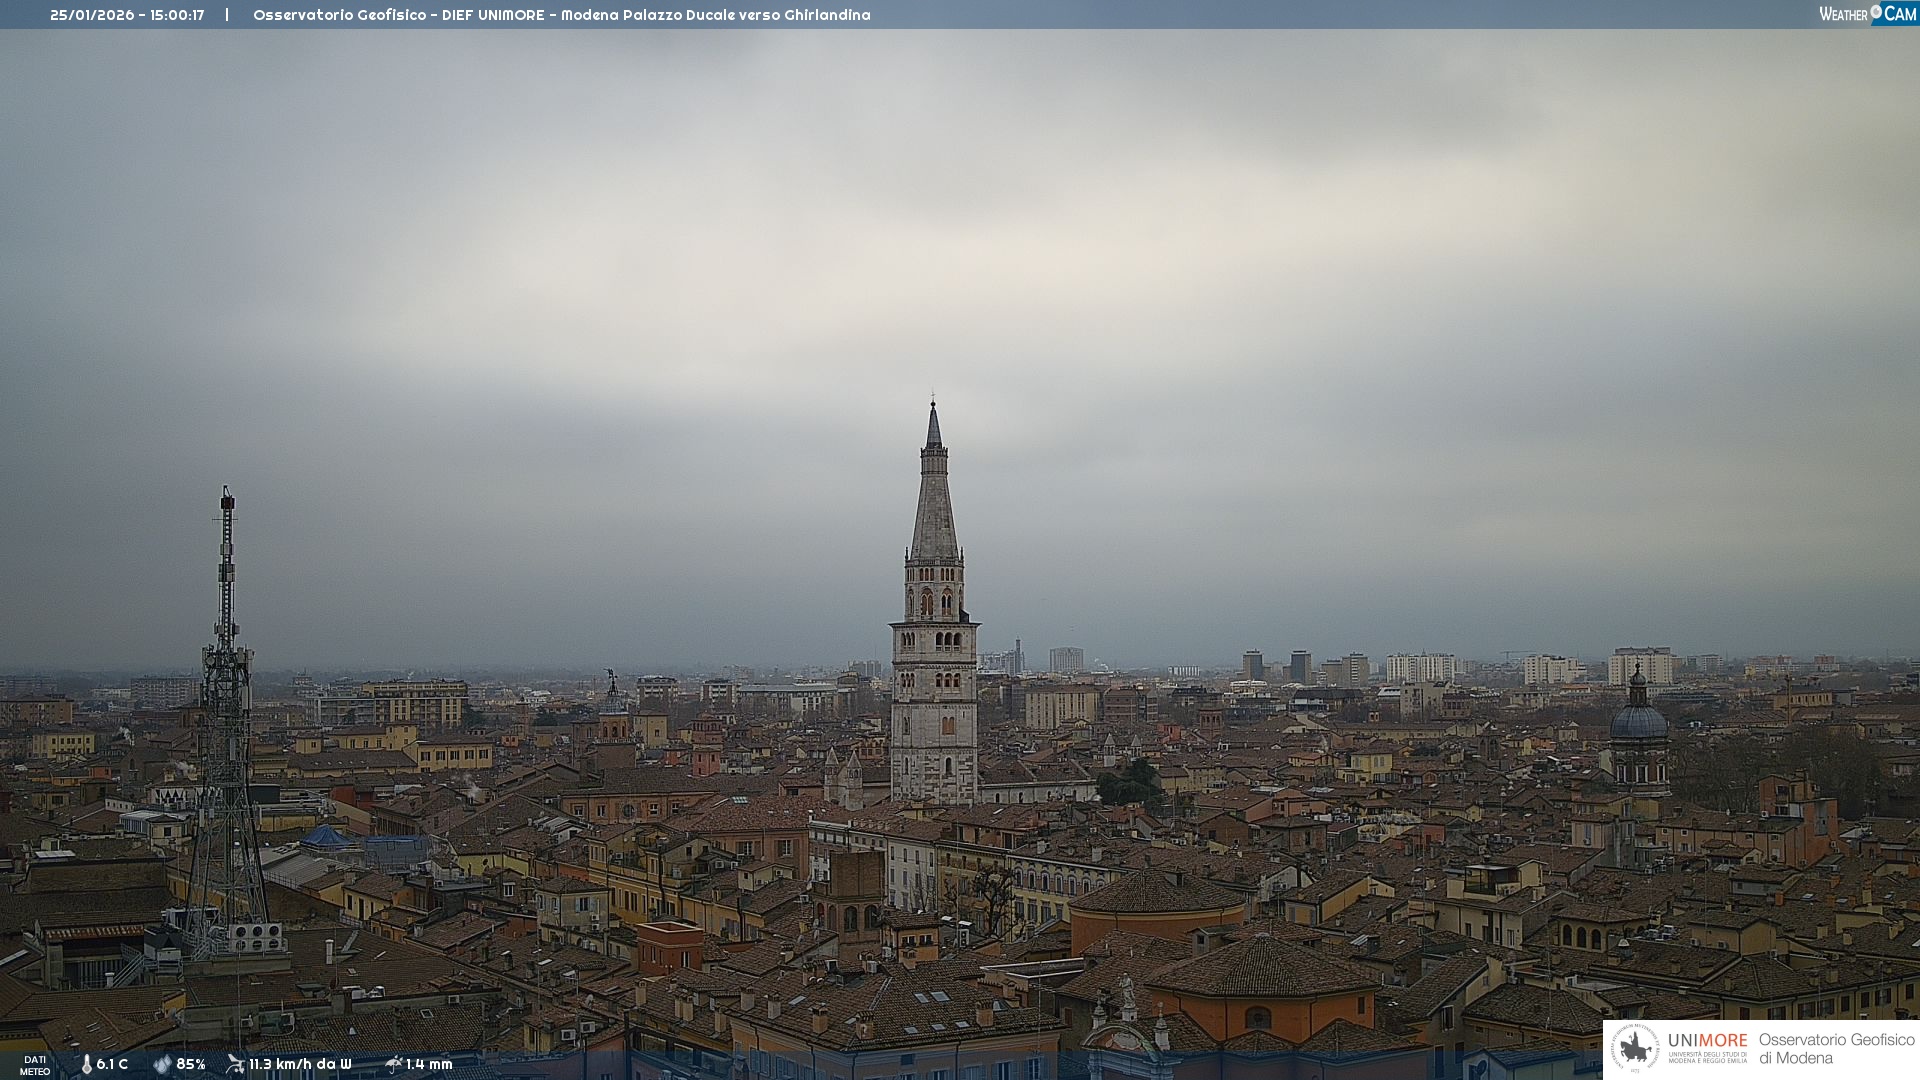1920x1080 pixels.
Task: Click the UNIMORE university seal emblem
Action: click(1635, 1048)
